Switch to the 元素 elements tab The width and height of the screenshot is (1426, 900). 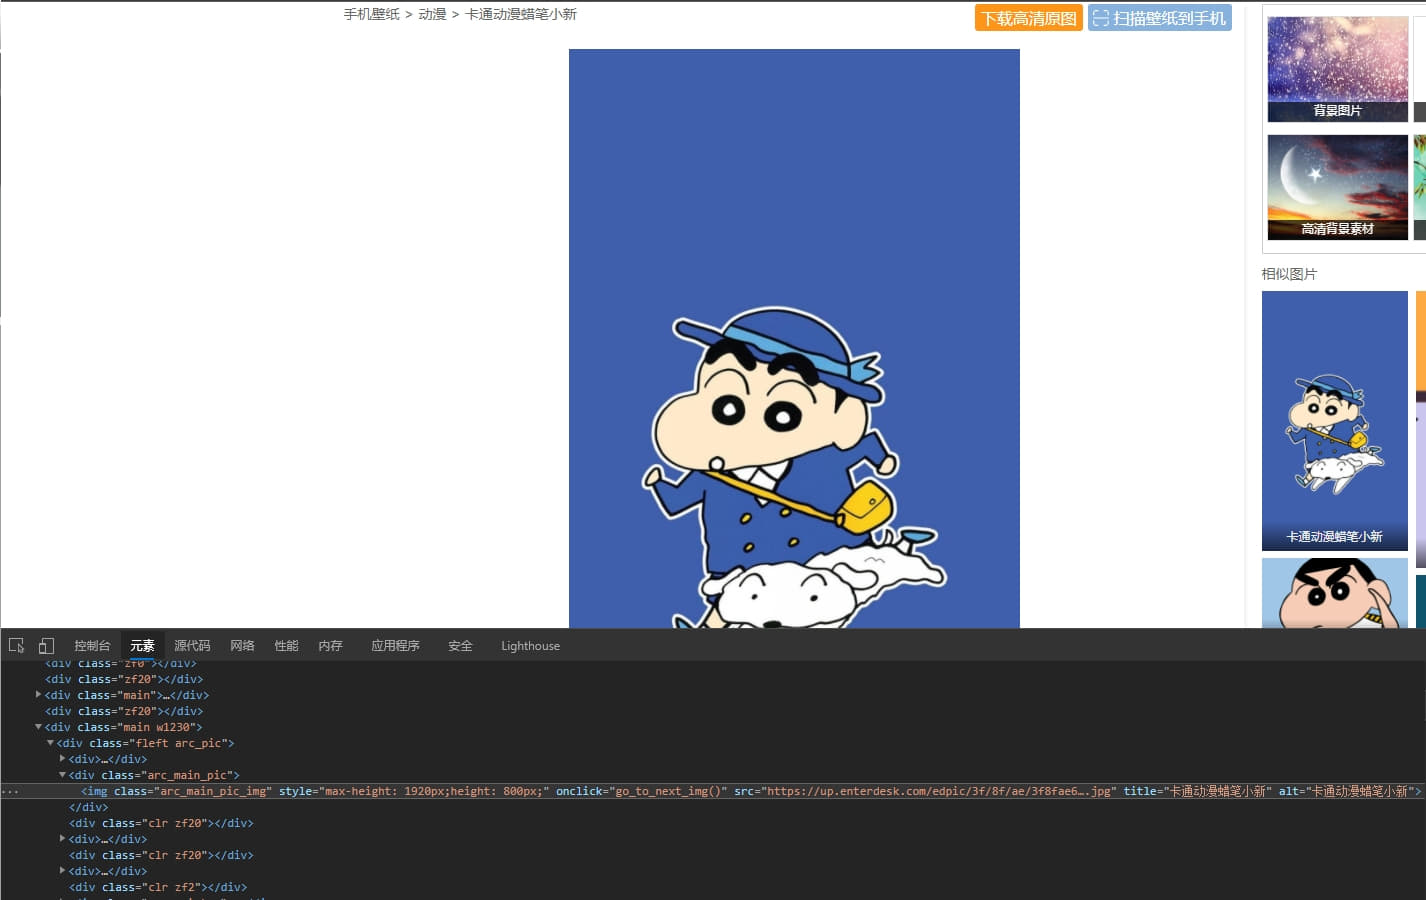tap(142, 646)
